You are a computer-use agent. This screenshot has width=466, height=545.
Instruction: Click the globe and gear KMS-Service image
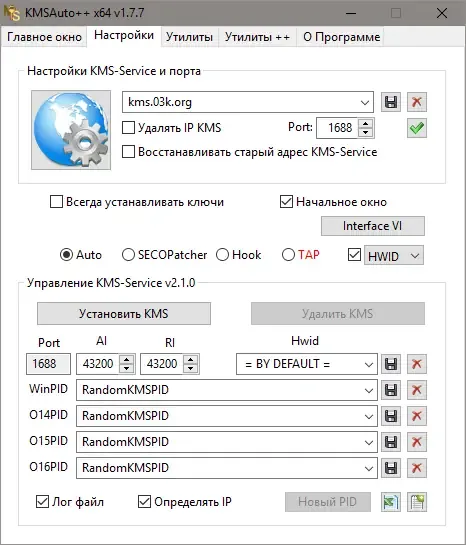click(71, 130)
